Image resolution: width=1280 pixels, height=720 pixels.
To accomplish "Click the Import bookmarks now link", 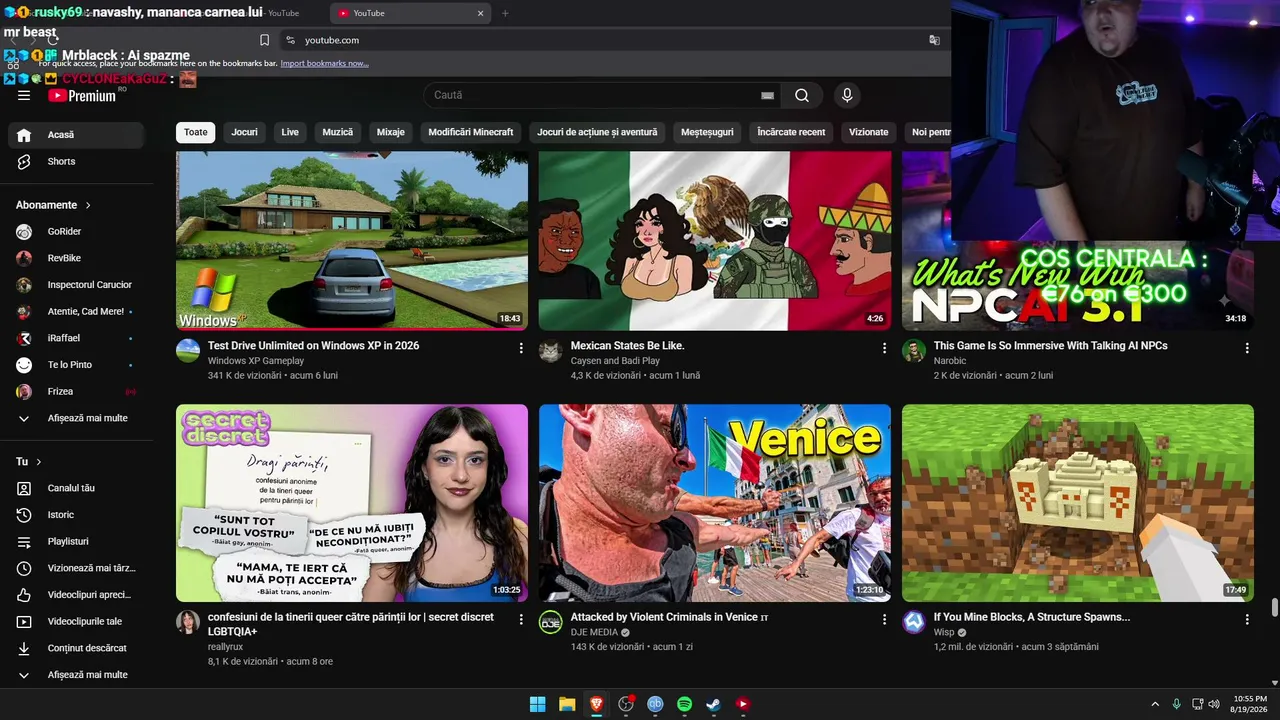I will click(324, 63).
